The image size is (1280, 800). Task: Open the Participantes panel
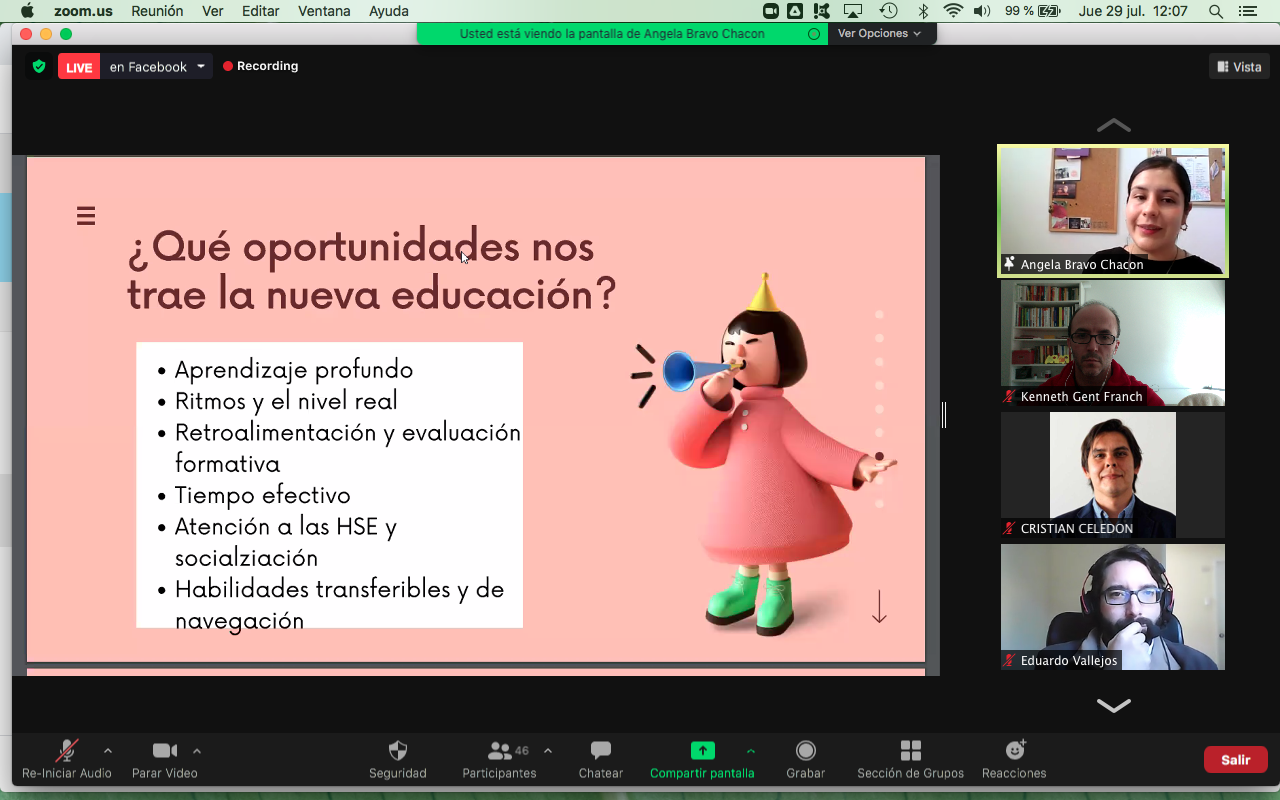click(x=499, y=751)
